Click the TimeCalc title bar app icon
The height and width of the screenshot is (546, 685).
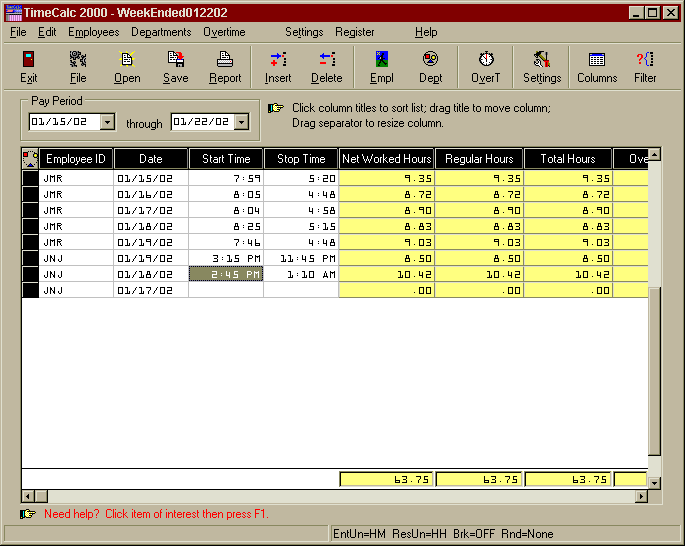(14, 13)
